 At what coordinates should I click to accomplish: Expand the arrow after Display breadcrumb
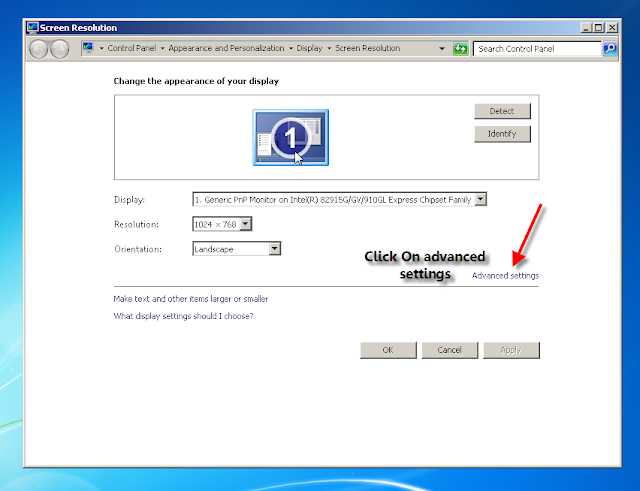[x=329, y=49]
